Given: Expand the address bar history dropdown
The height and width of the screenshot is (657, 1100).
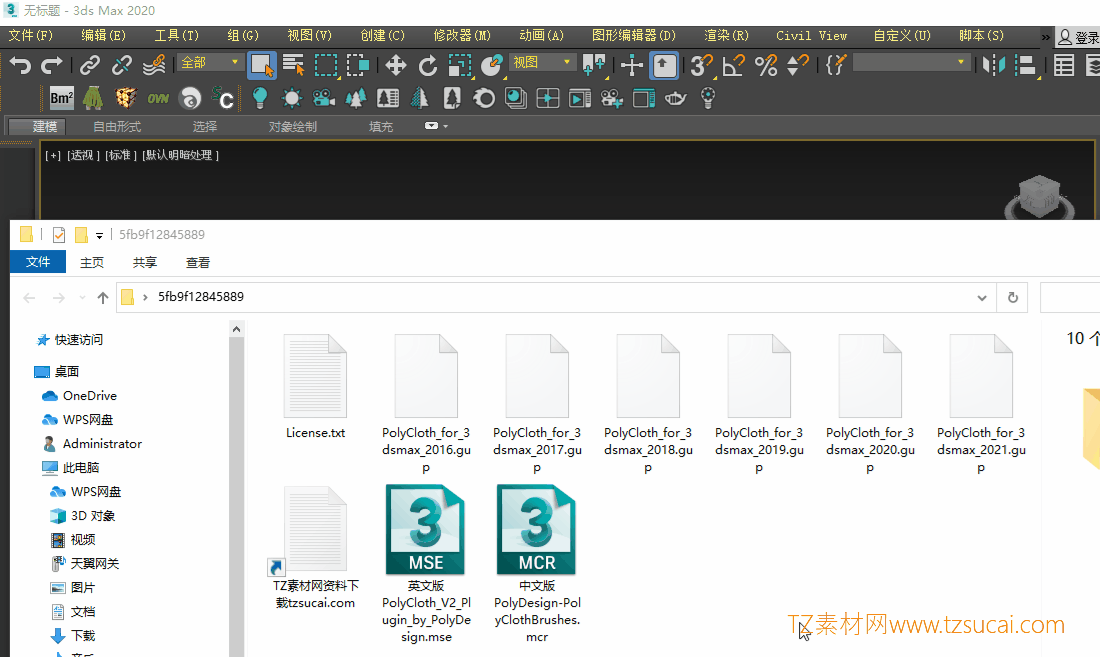Looking at the screenshot, I should point(981,298).
